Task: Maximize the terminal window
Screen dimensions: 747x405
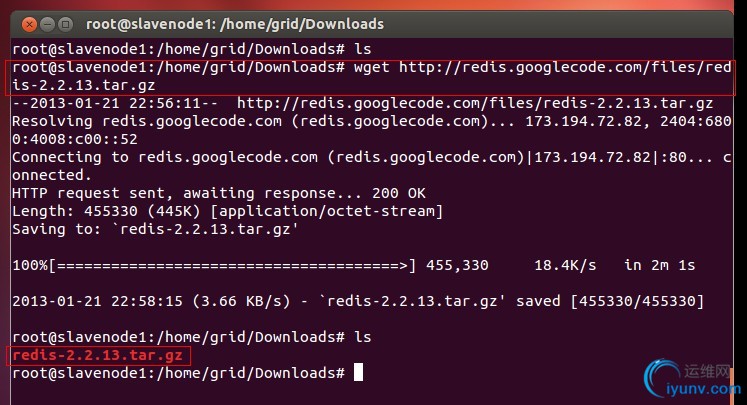Action: 66,24
